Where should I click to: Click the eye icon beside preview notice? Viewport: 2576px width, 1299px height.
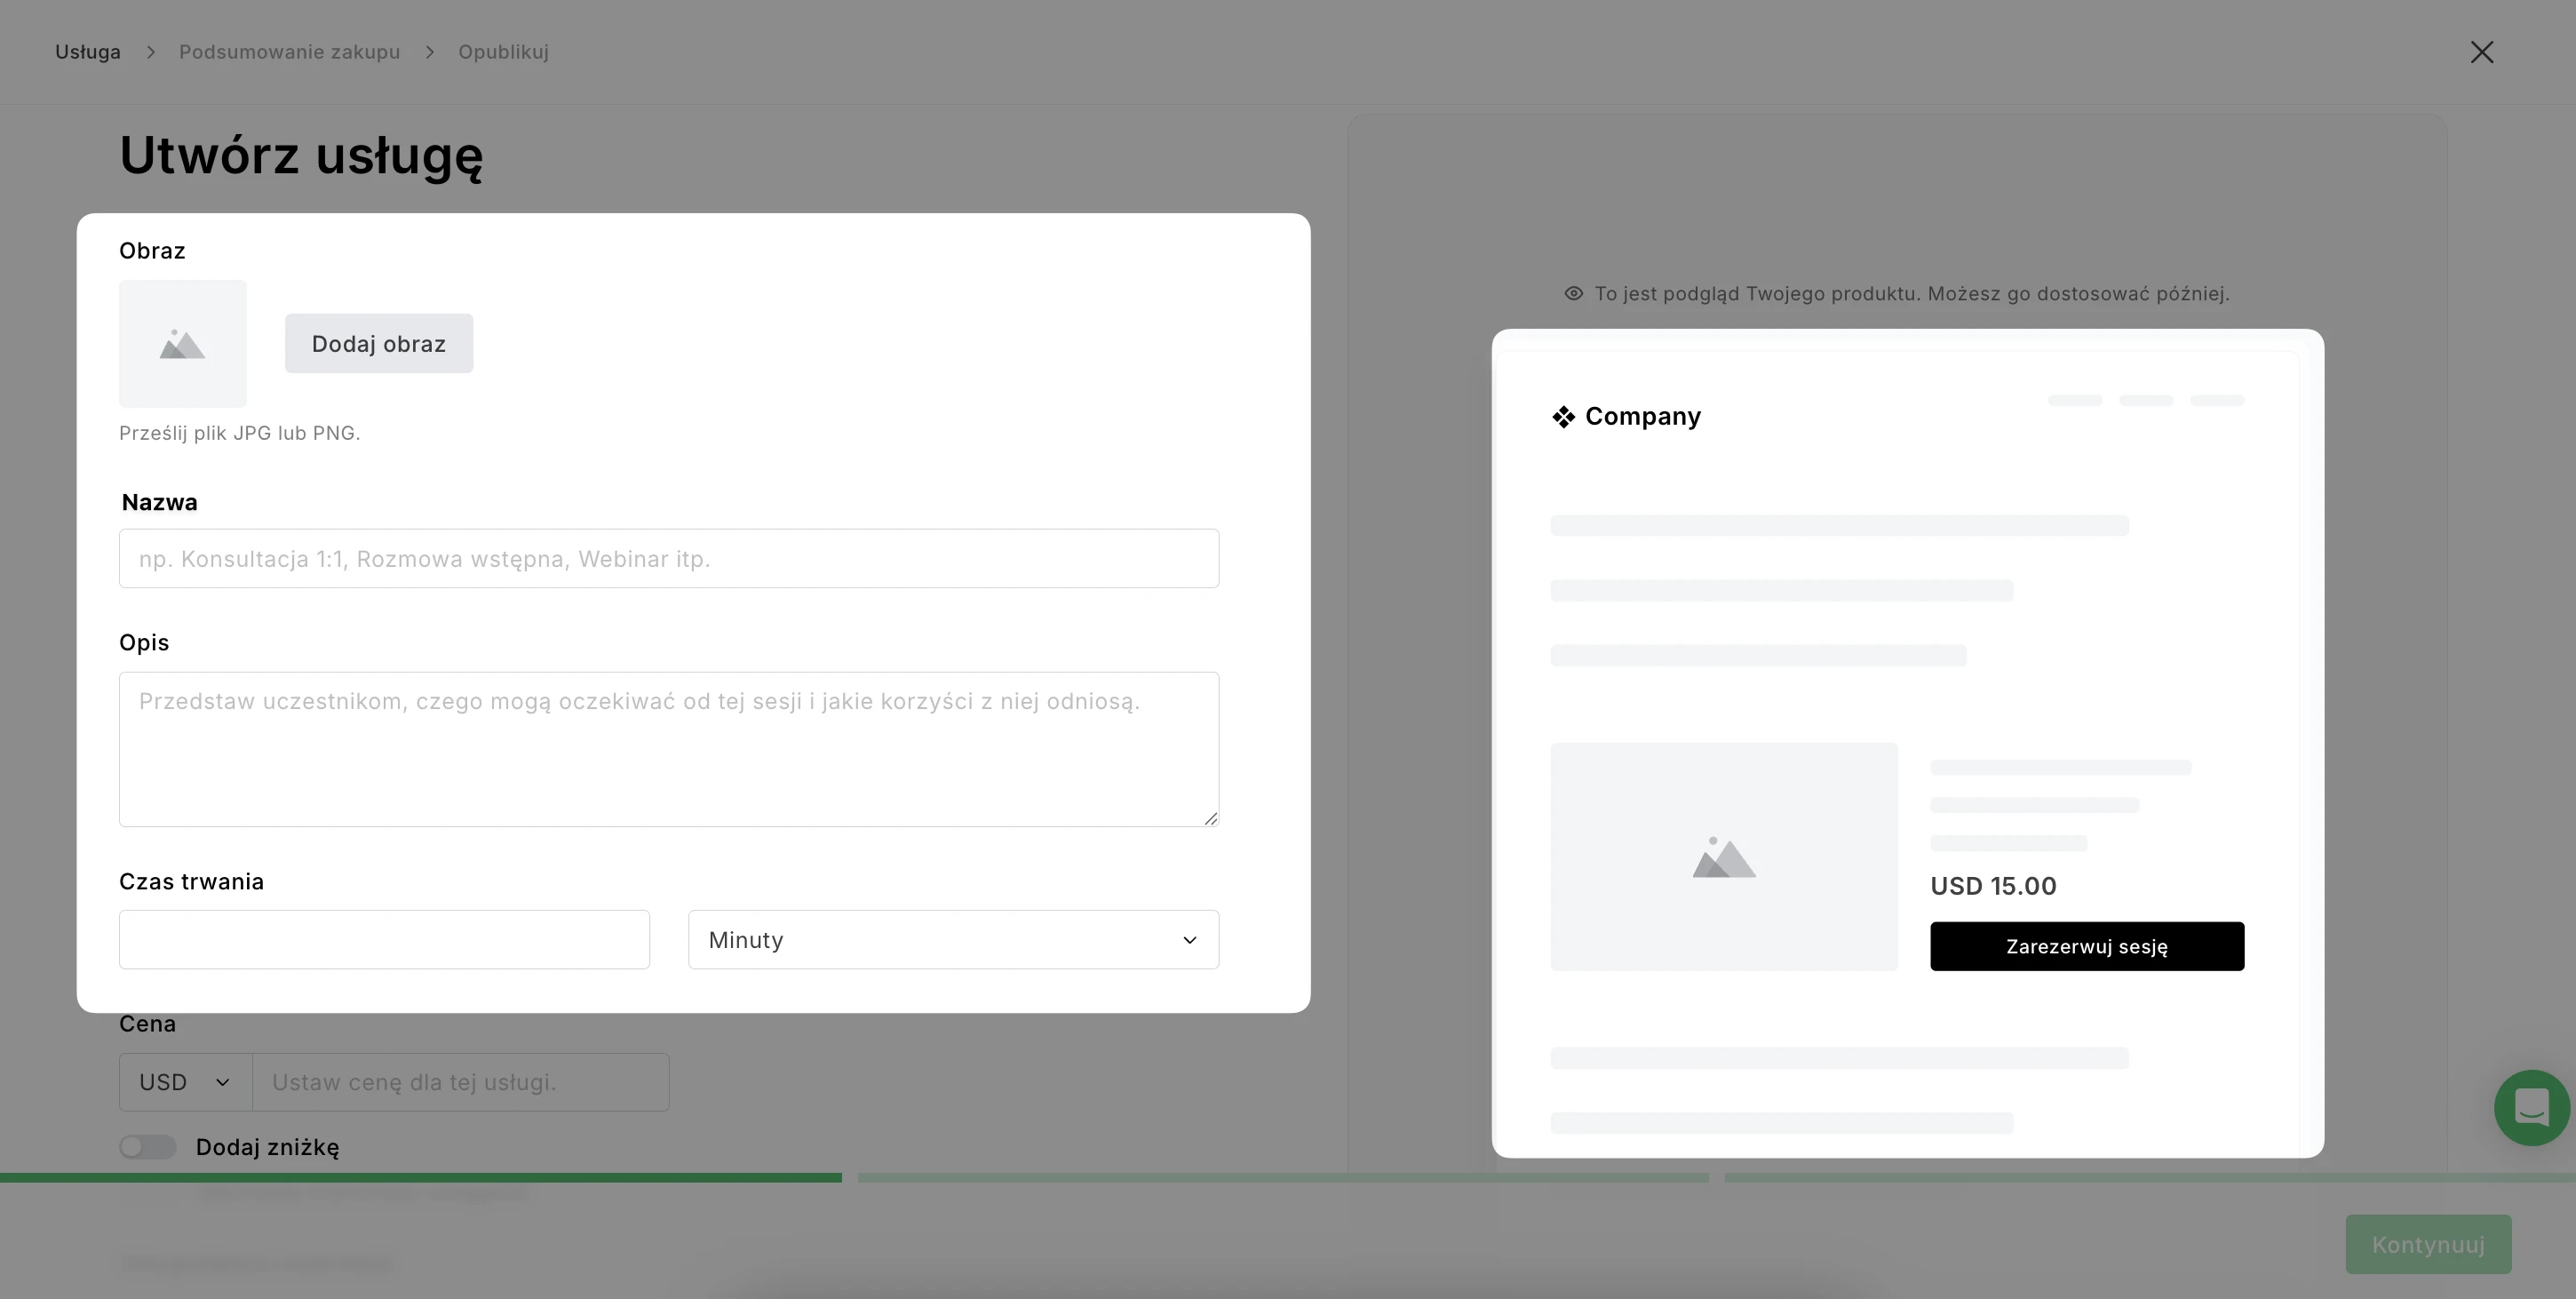point(1573,293)
